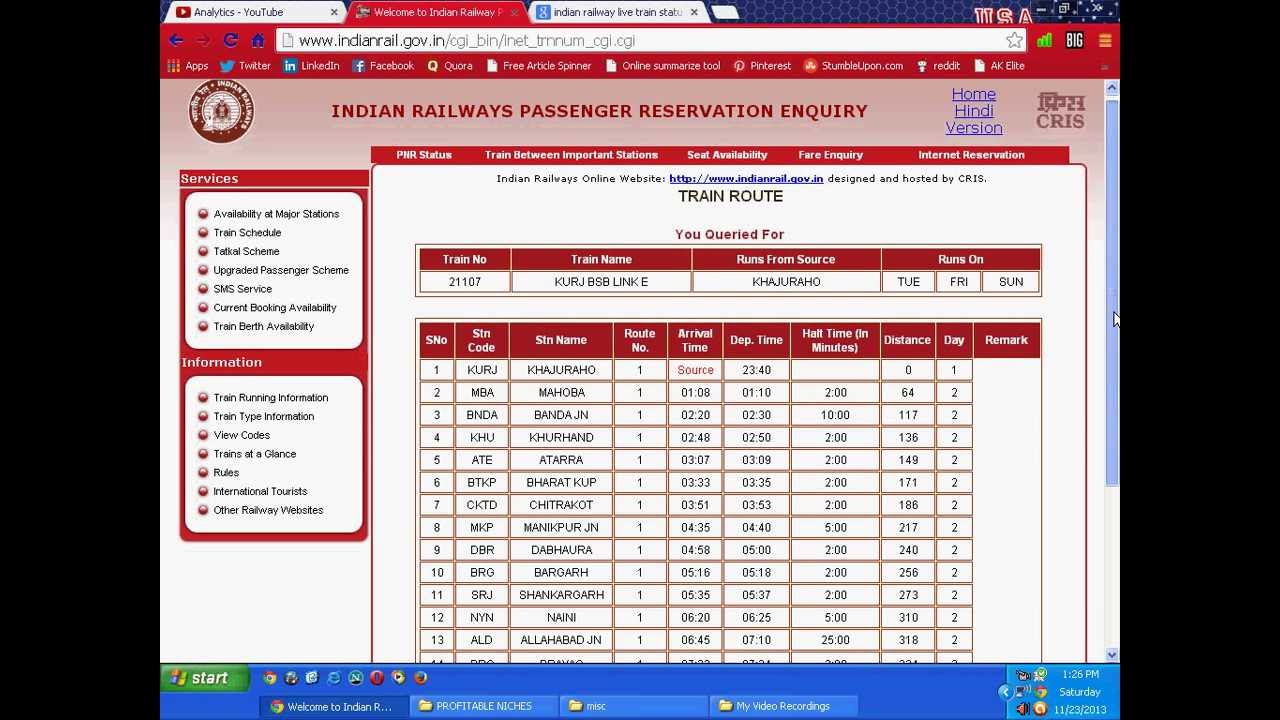Screen dimensions: 1280x720
Task: Open the Windows start button
Action: click(x=204, y=678)
